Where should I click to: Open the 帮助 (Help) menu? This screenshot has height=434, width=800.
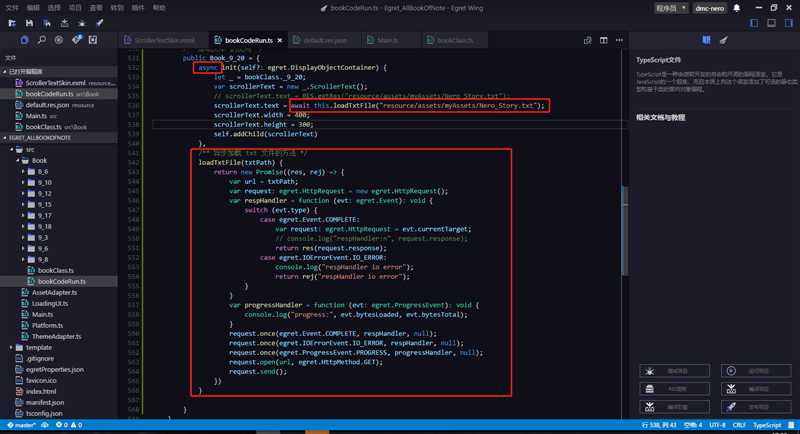[x=159, y=8]
